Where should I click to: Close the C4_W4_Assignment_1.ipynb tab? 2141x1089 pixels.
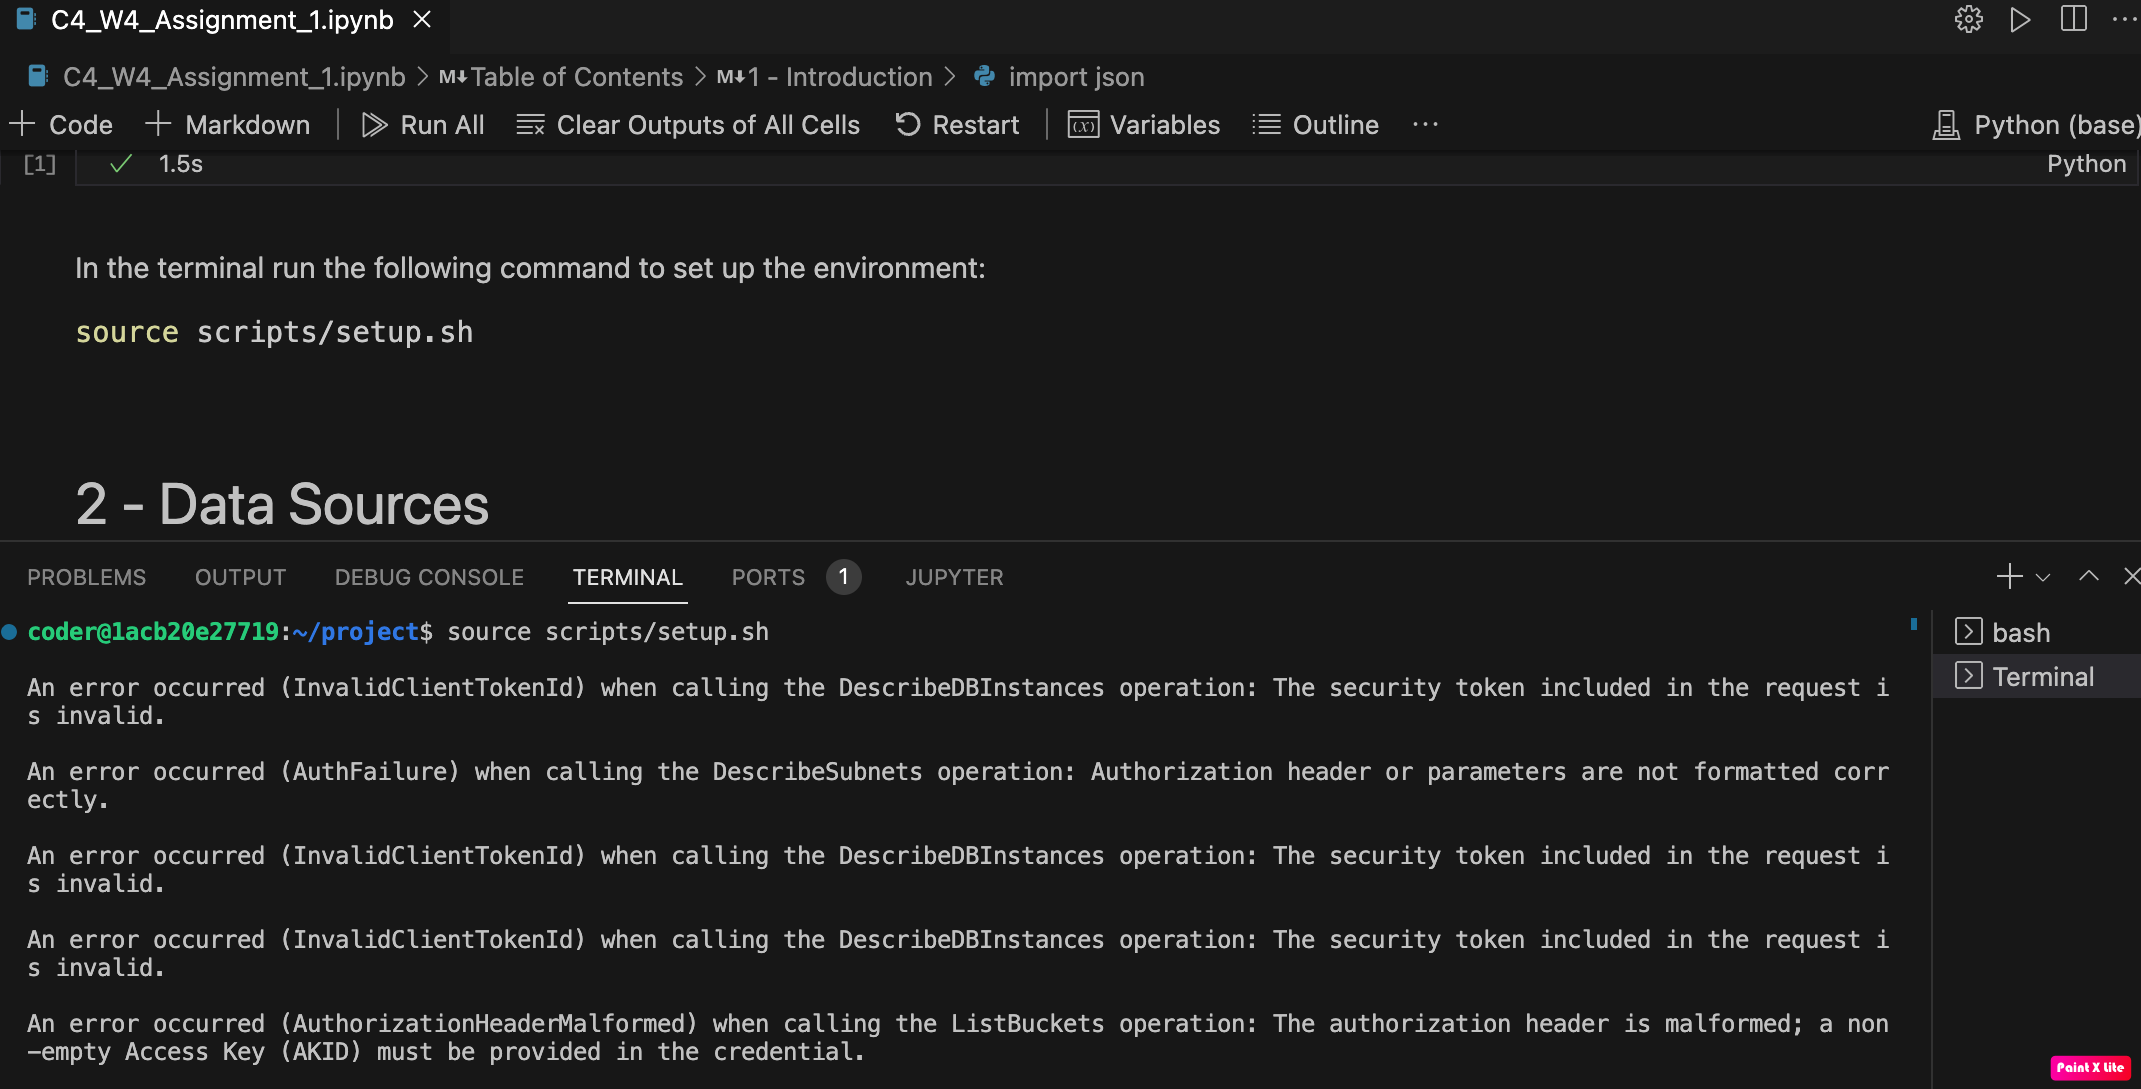(x=422, y=20)
